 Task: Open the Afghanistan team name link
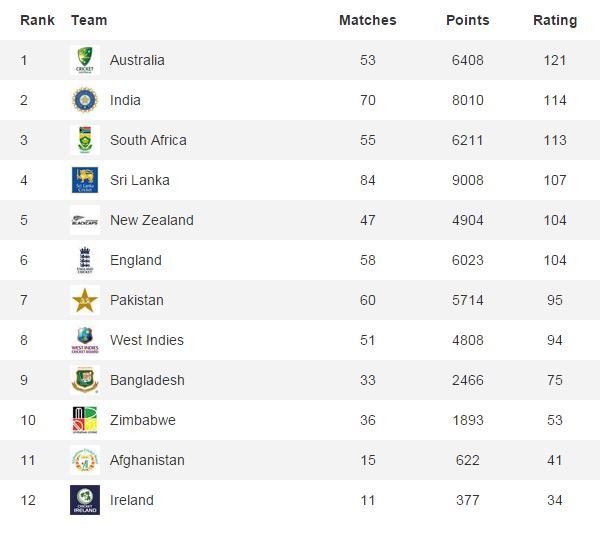[147, 460]
